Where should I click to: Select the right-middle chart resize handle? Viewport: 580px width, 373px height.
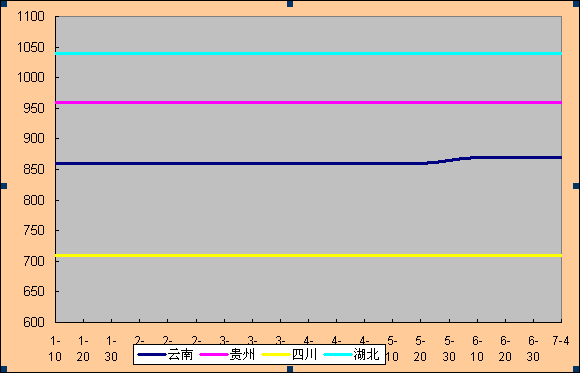[577, 186]
